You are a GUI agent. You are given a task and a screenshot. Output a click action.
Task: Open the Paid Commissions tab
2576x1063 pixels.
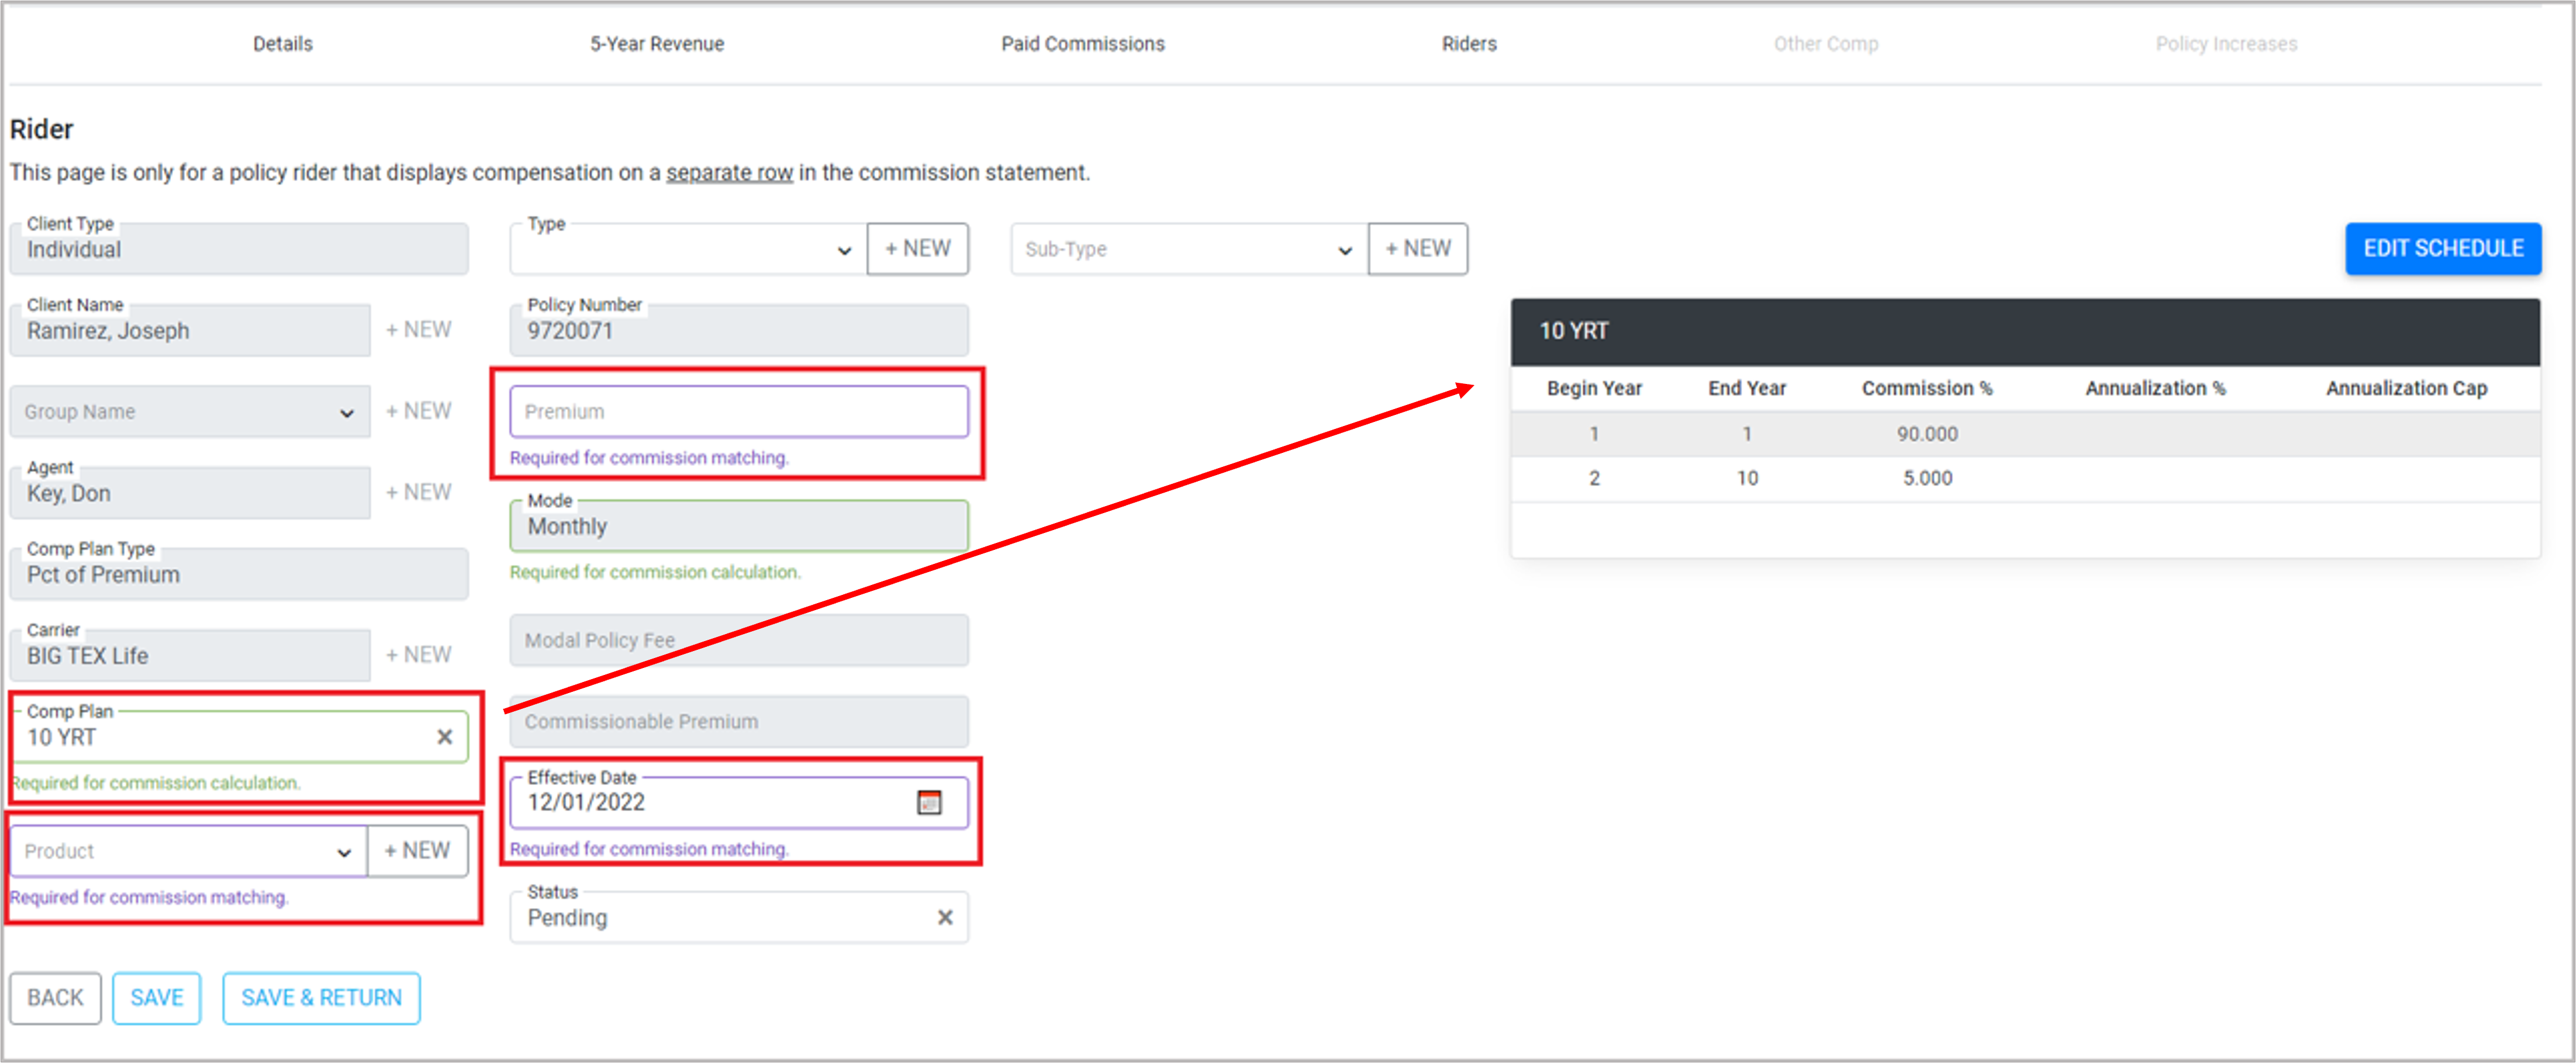1082,44
